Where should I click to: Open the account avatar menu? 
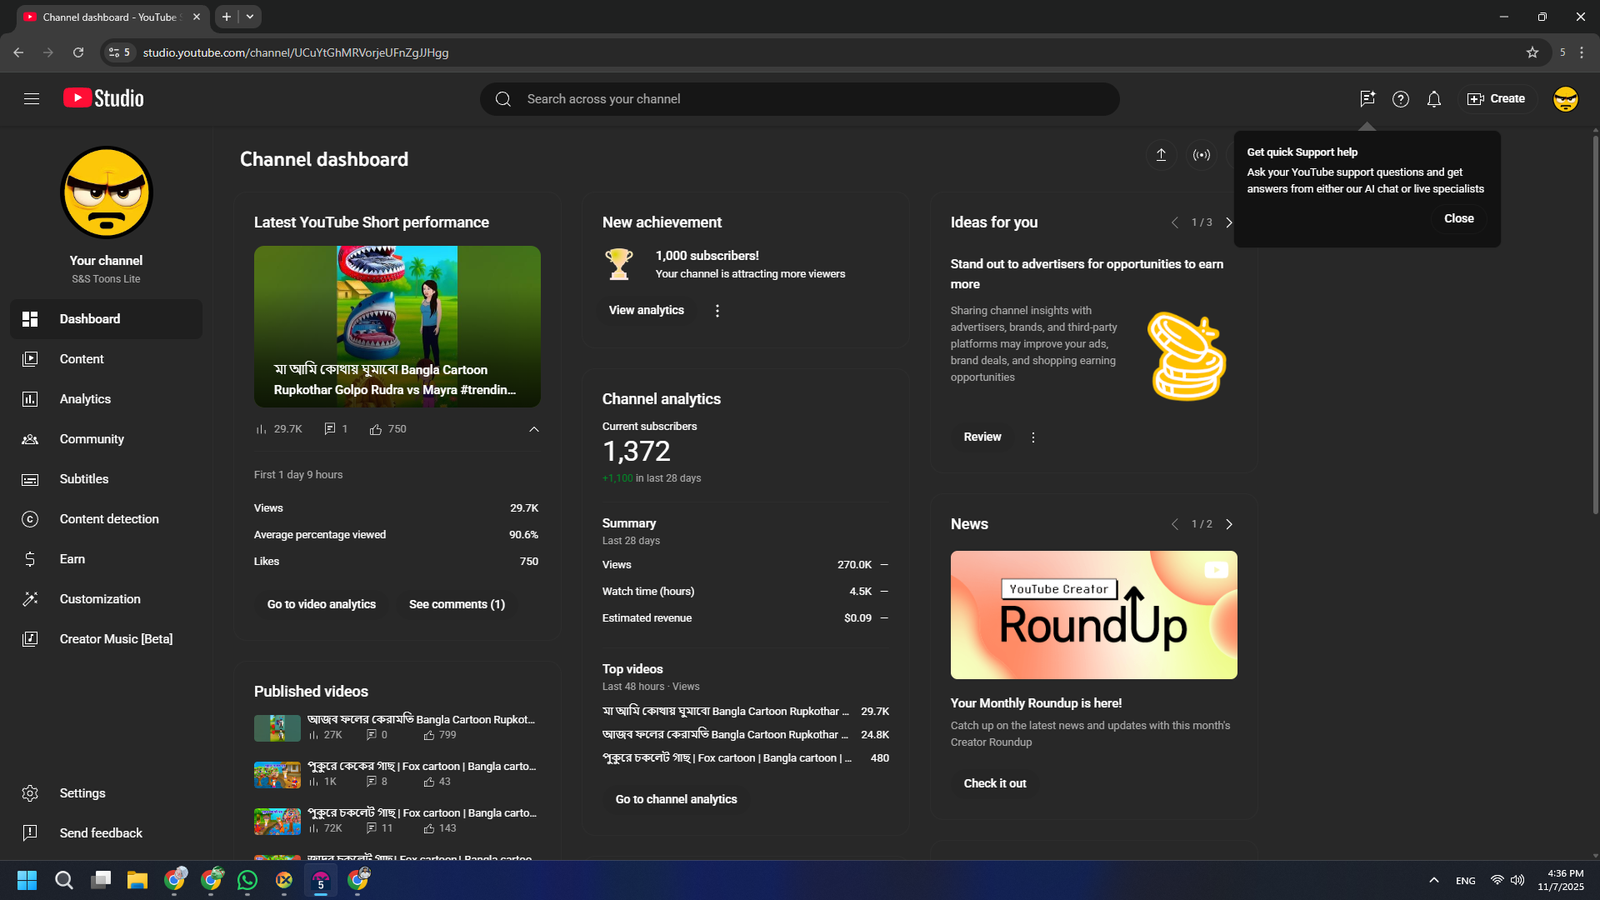click(x=1565, y=99)
